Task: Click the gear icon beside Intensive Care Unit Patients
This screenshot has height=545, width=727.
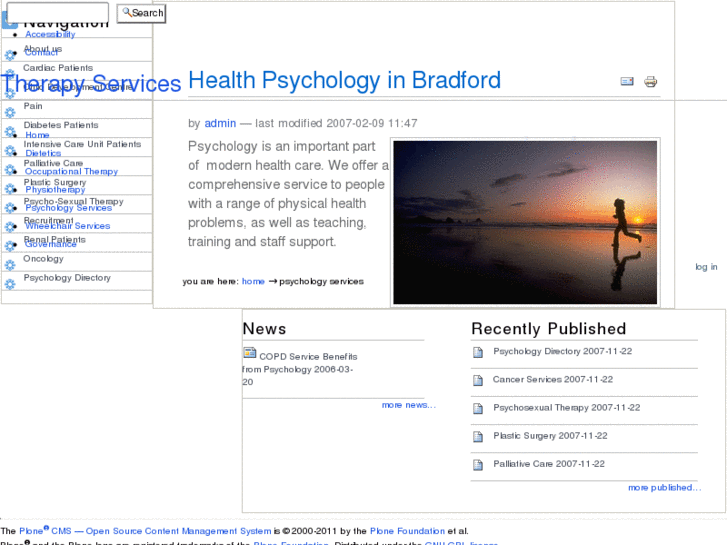Action: [x=10, y=151]
